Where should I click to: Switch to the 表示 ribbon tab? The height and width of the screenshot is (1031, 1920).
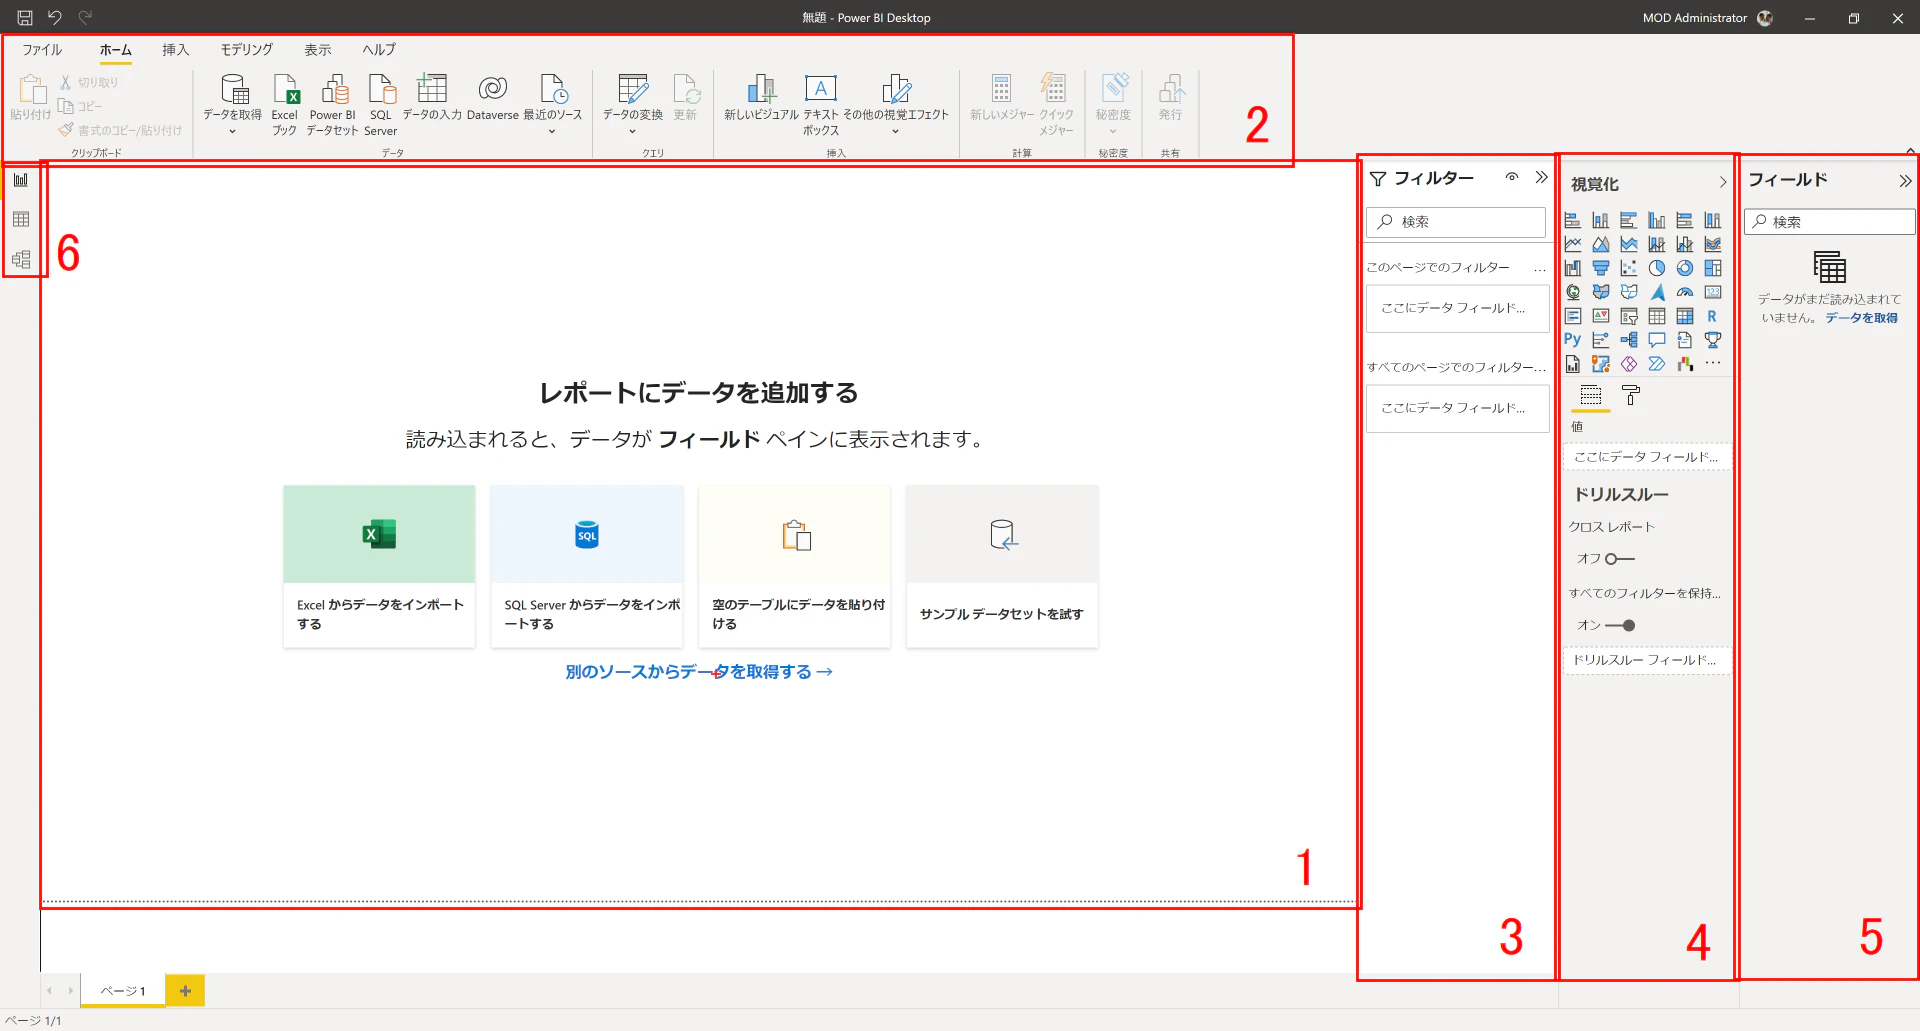(318, 49)
